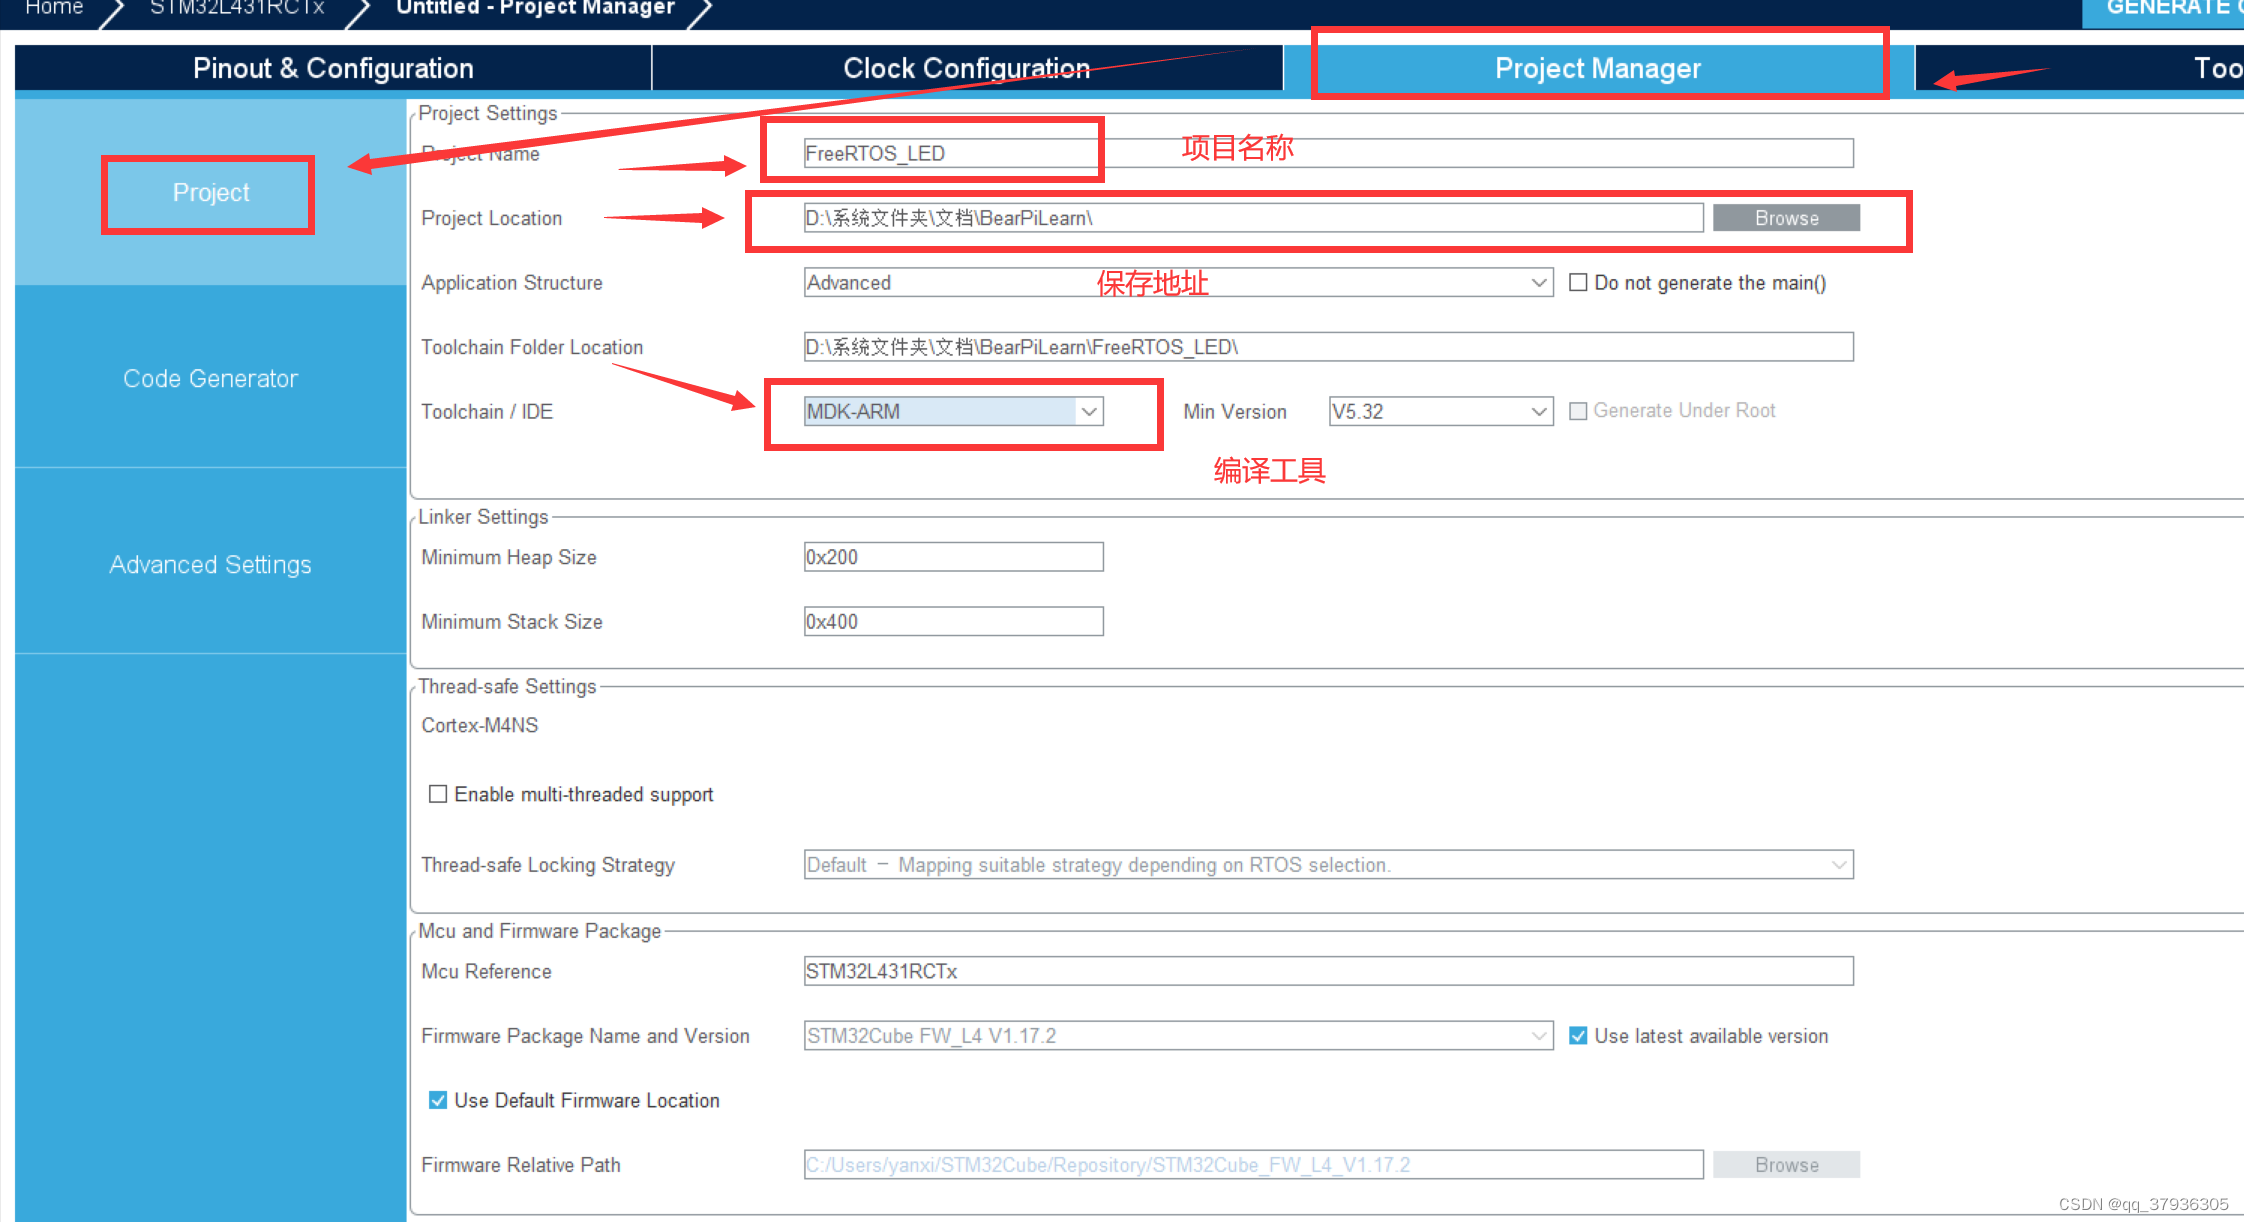Switch to Clock Configuration tab
The image size is (2244, 1222).
966,68
